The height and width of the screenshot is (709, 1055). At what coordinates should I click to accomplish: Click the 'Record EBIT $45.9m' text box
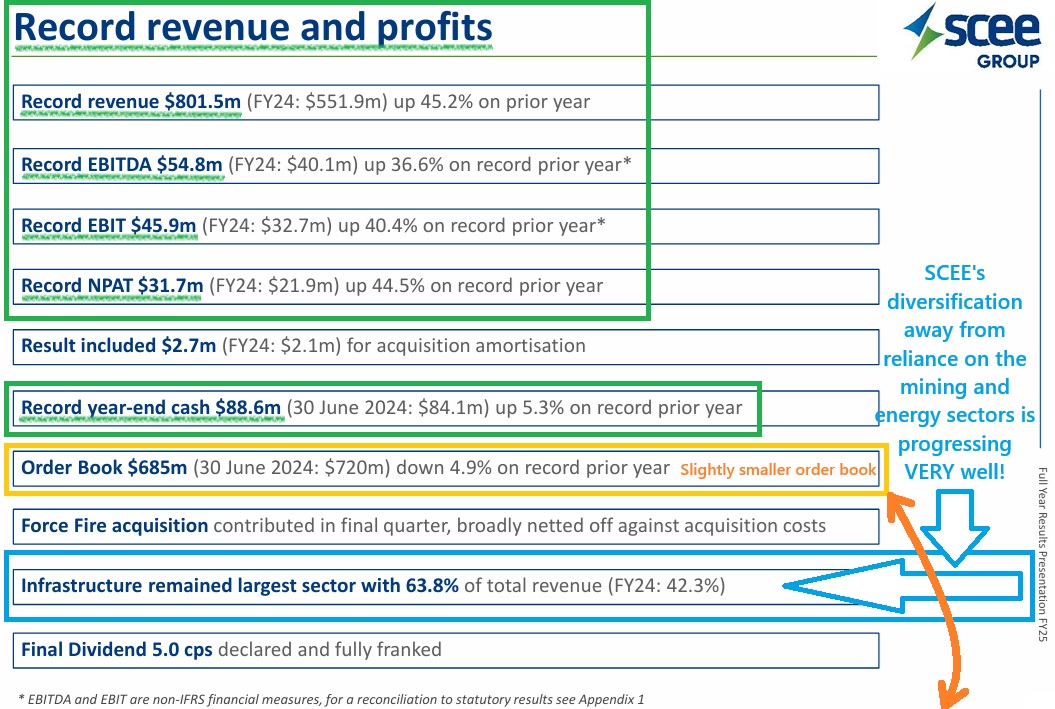click(x=108, y=226)
